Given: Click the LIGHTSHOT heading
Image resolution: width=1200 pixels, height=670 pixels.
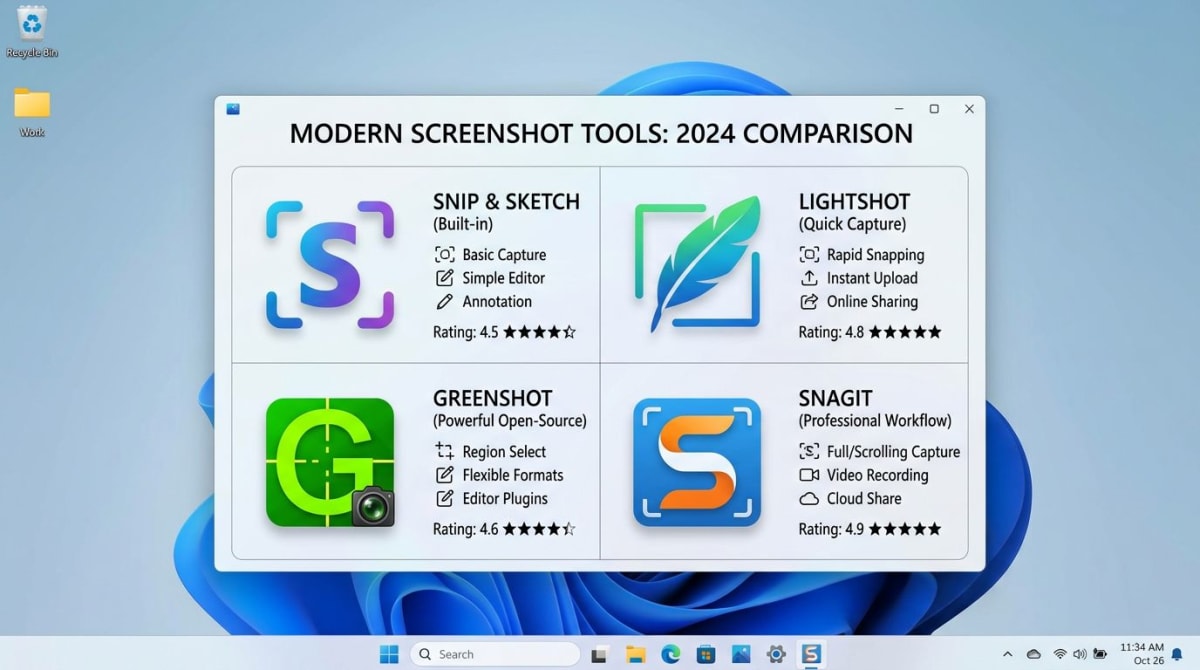Looking at the screenshot, I should click(x=855, y=201).
